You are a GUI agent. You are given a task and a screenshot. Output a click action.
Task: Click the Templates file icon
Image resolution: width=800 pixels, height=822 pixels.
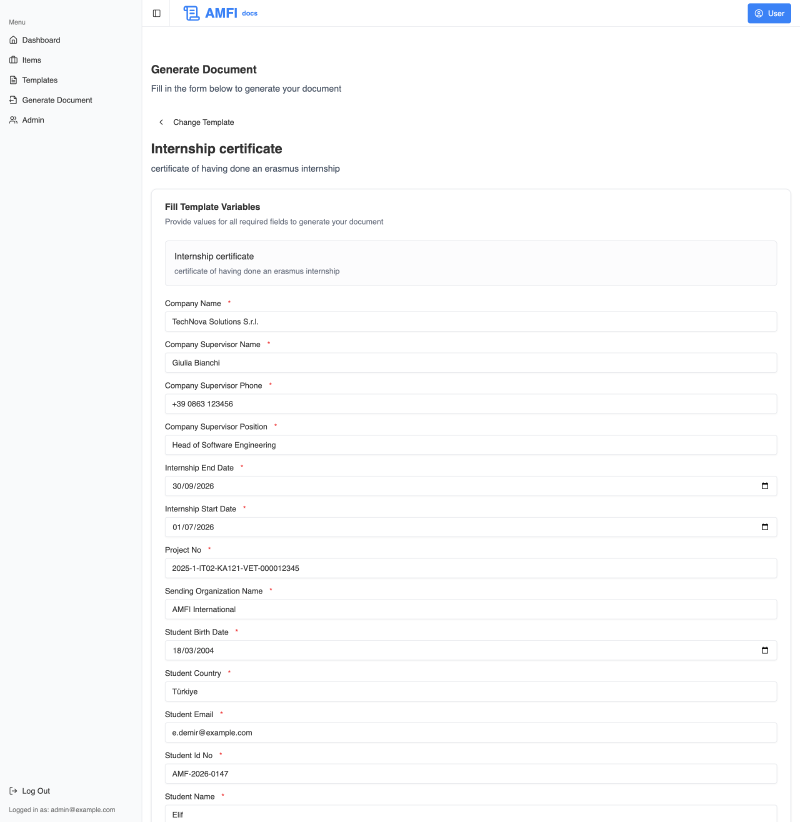coord(14,80)
